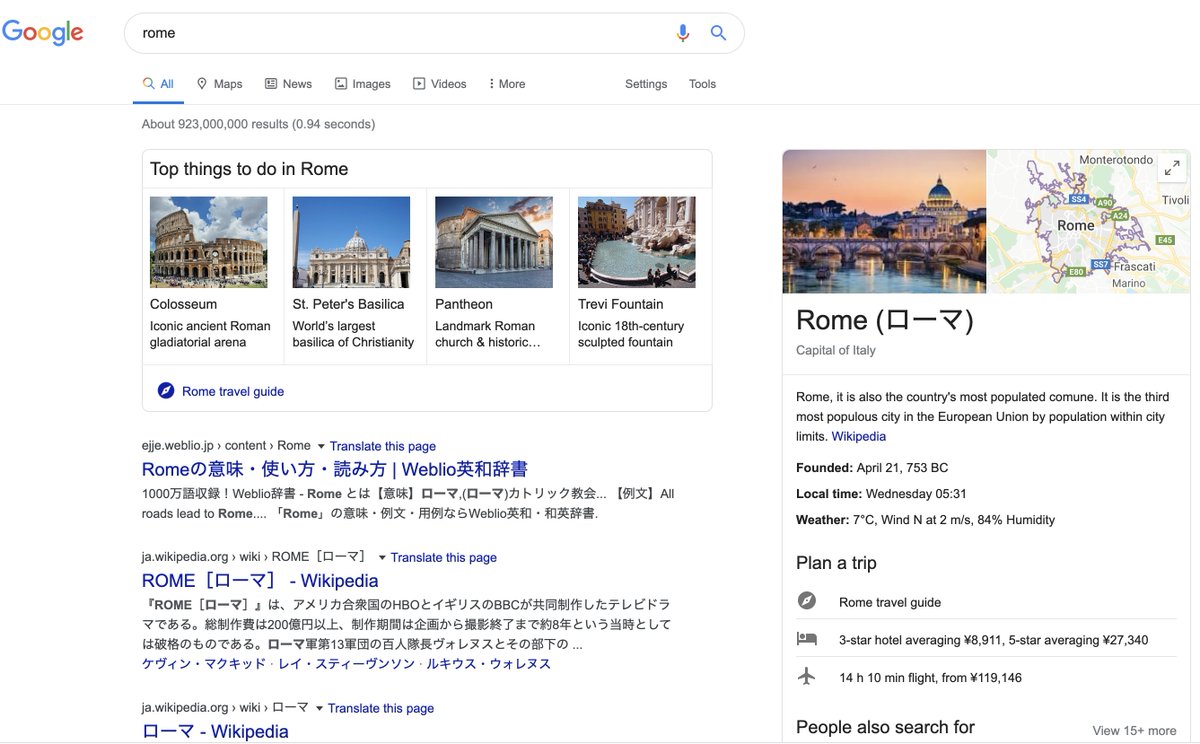Screen dimensions: 1200x744
Task: Expand the Rome map fullscreen icon
Action: 1171,169
